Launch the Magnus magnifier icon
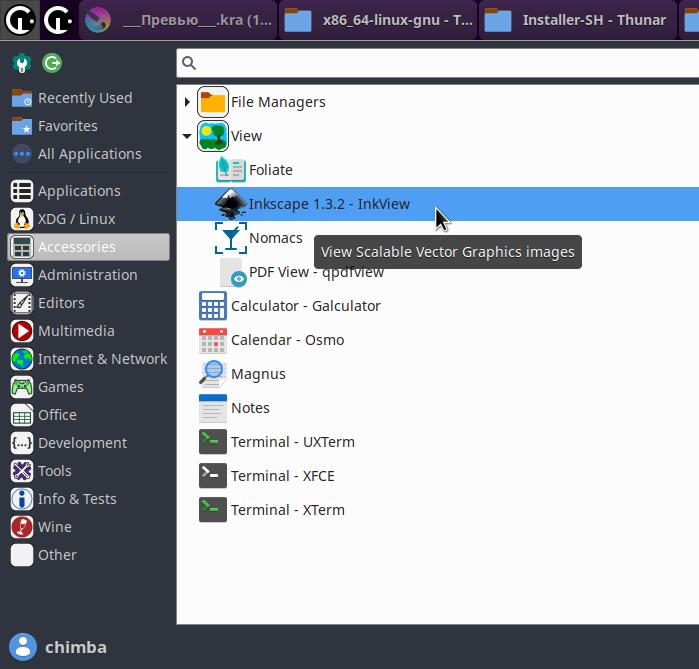 (213, 373)
